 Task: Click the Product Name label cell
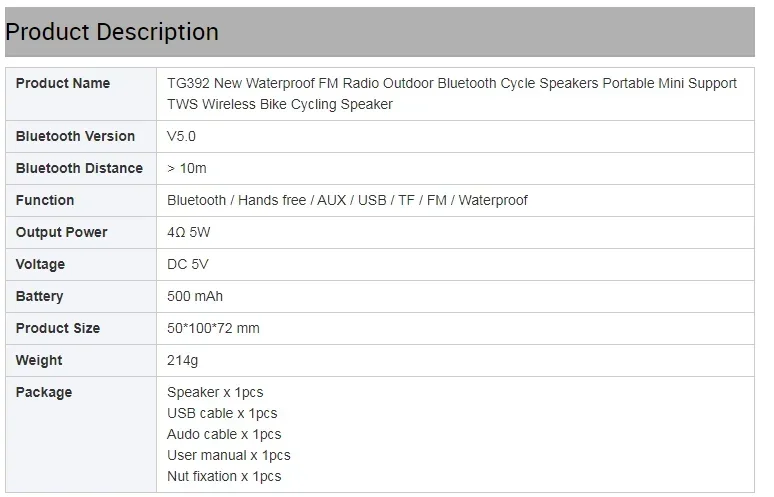point(63,83)
